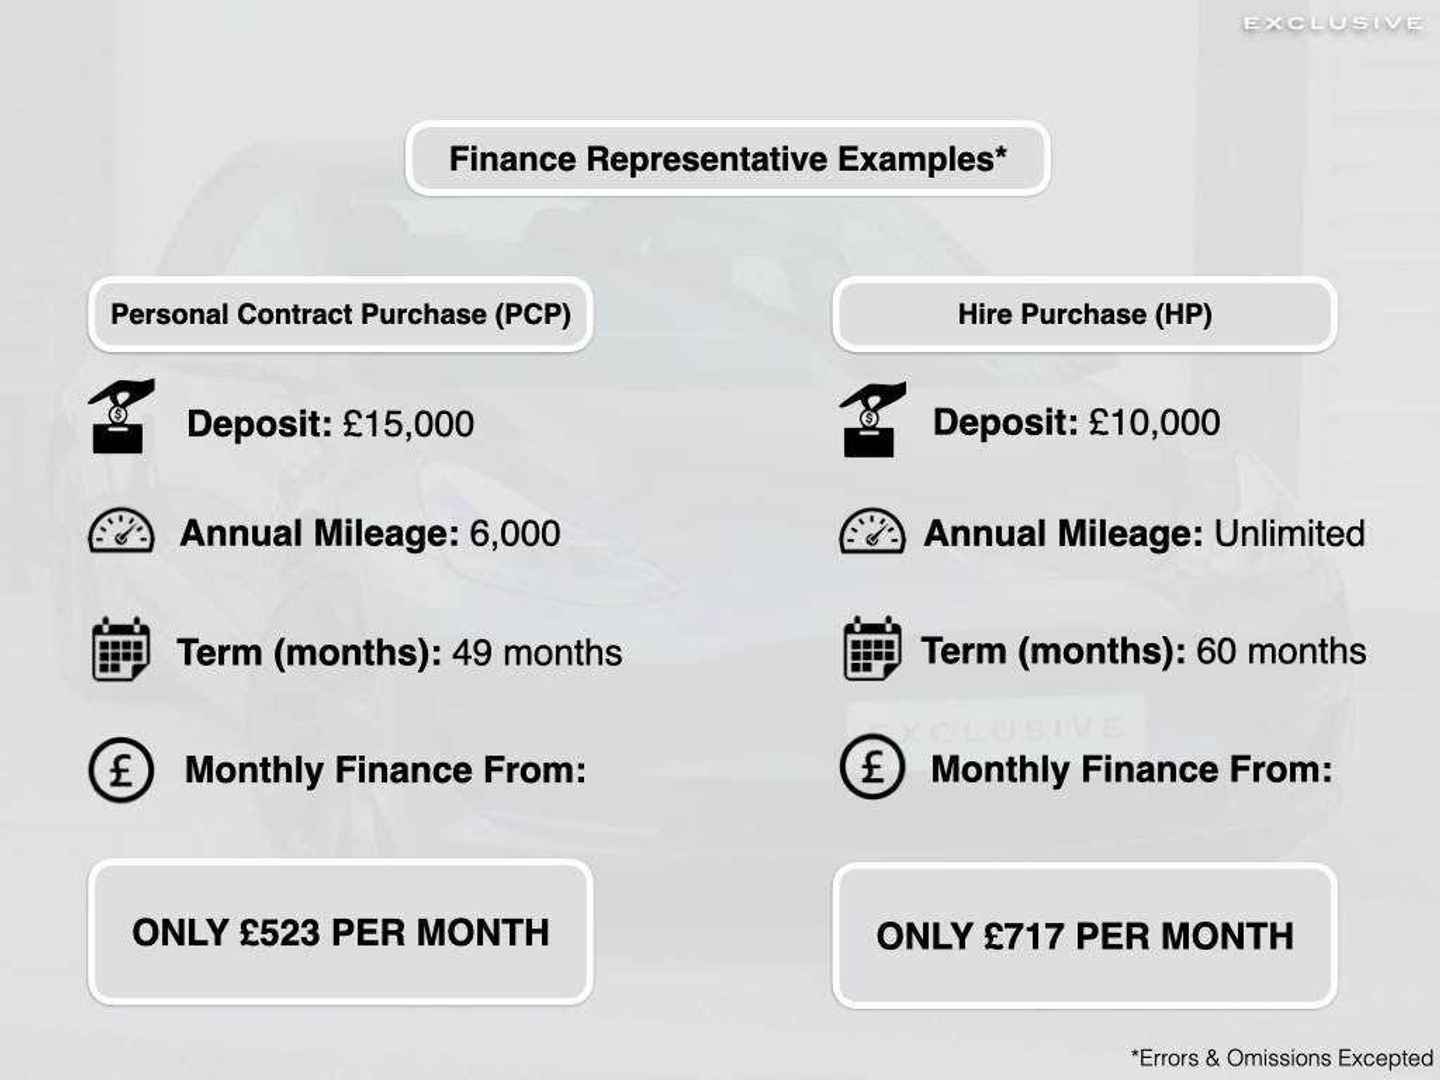
Task: Click the HP pound sign circle icon
Action: [872, 767]
